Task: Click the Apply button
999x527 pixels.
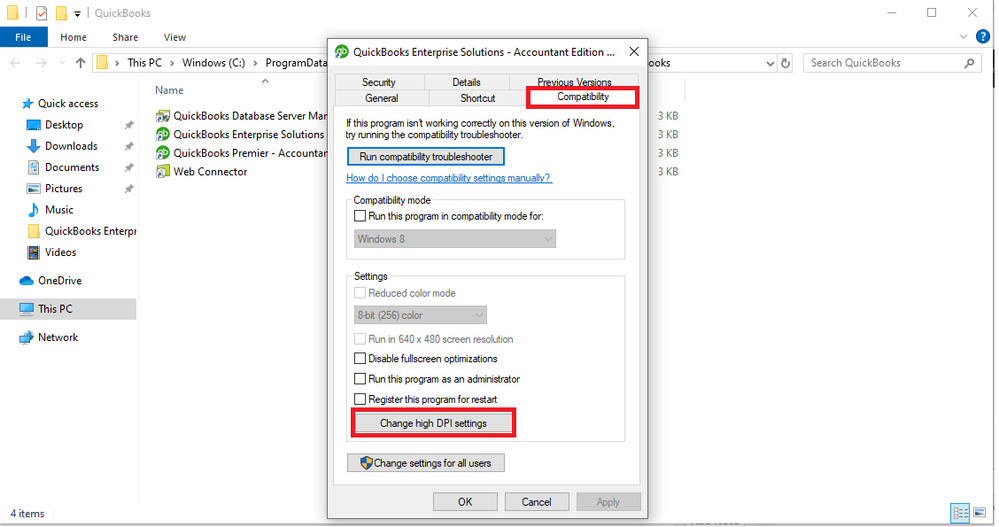Action: click(x=608, y=502)
